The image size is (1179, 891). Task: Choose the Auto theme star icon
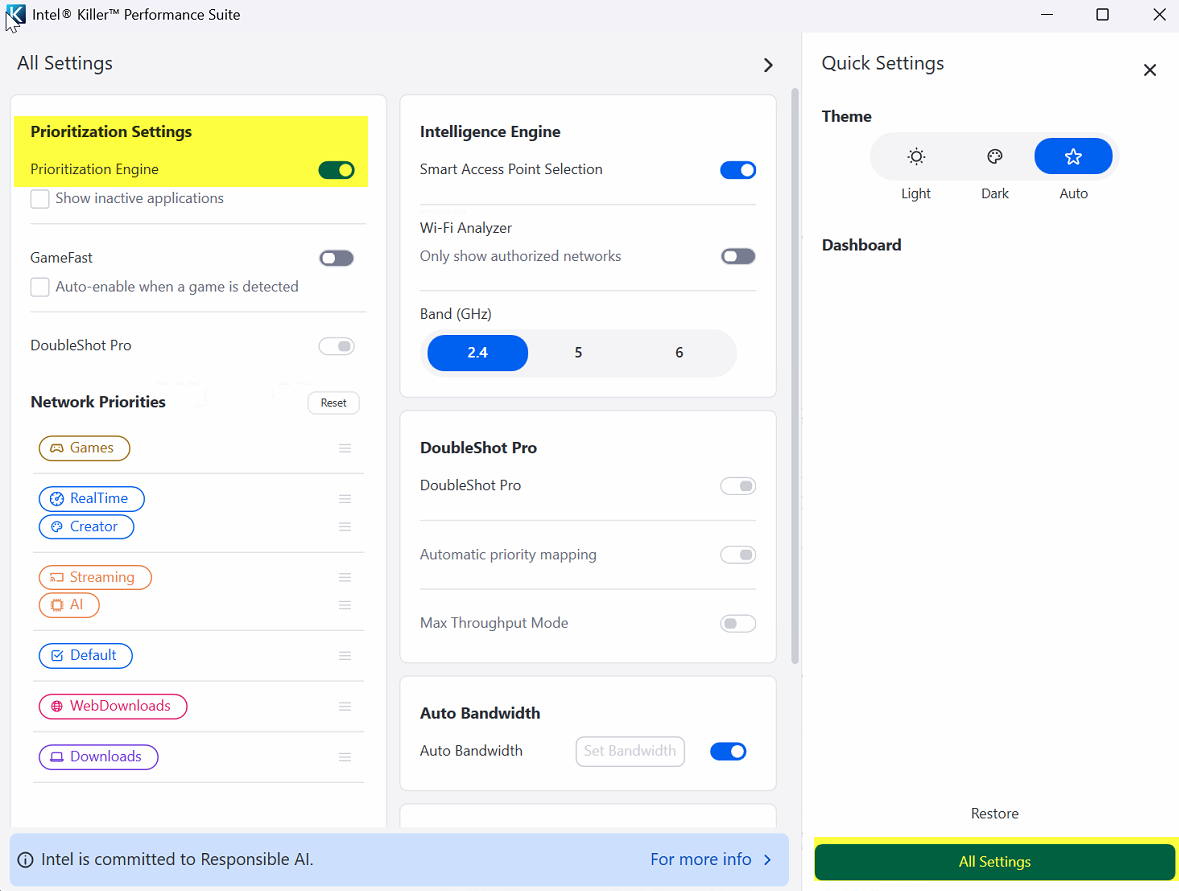point(1073,156)
